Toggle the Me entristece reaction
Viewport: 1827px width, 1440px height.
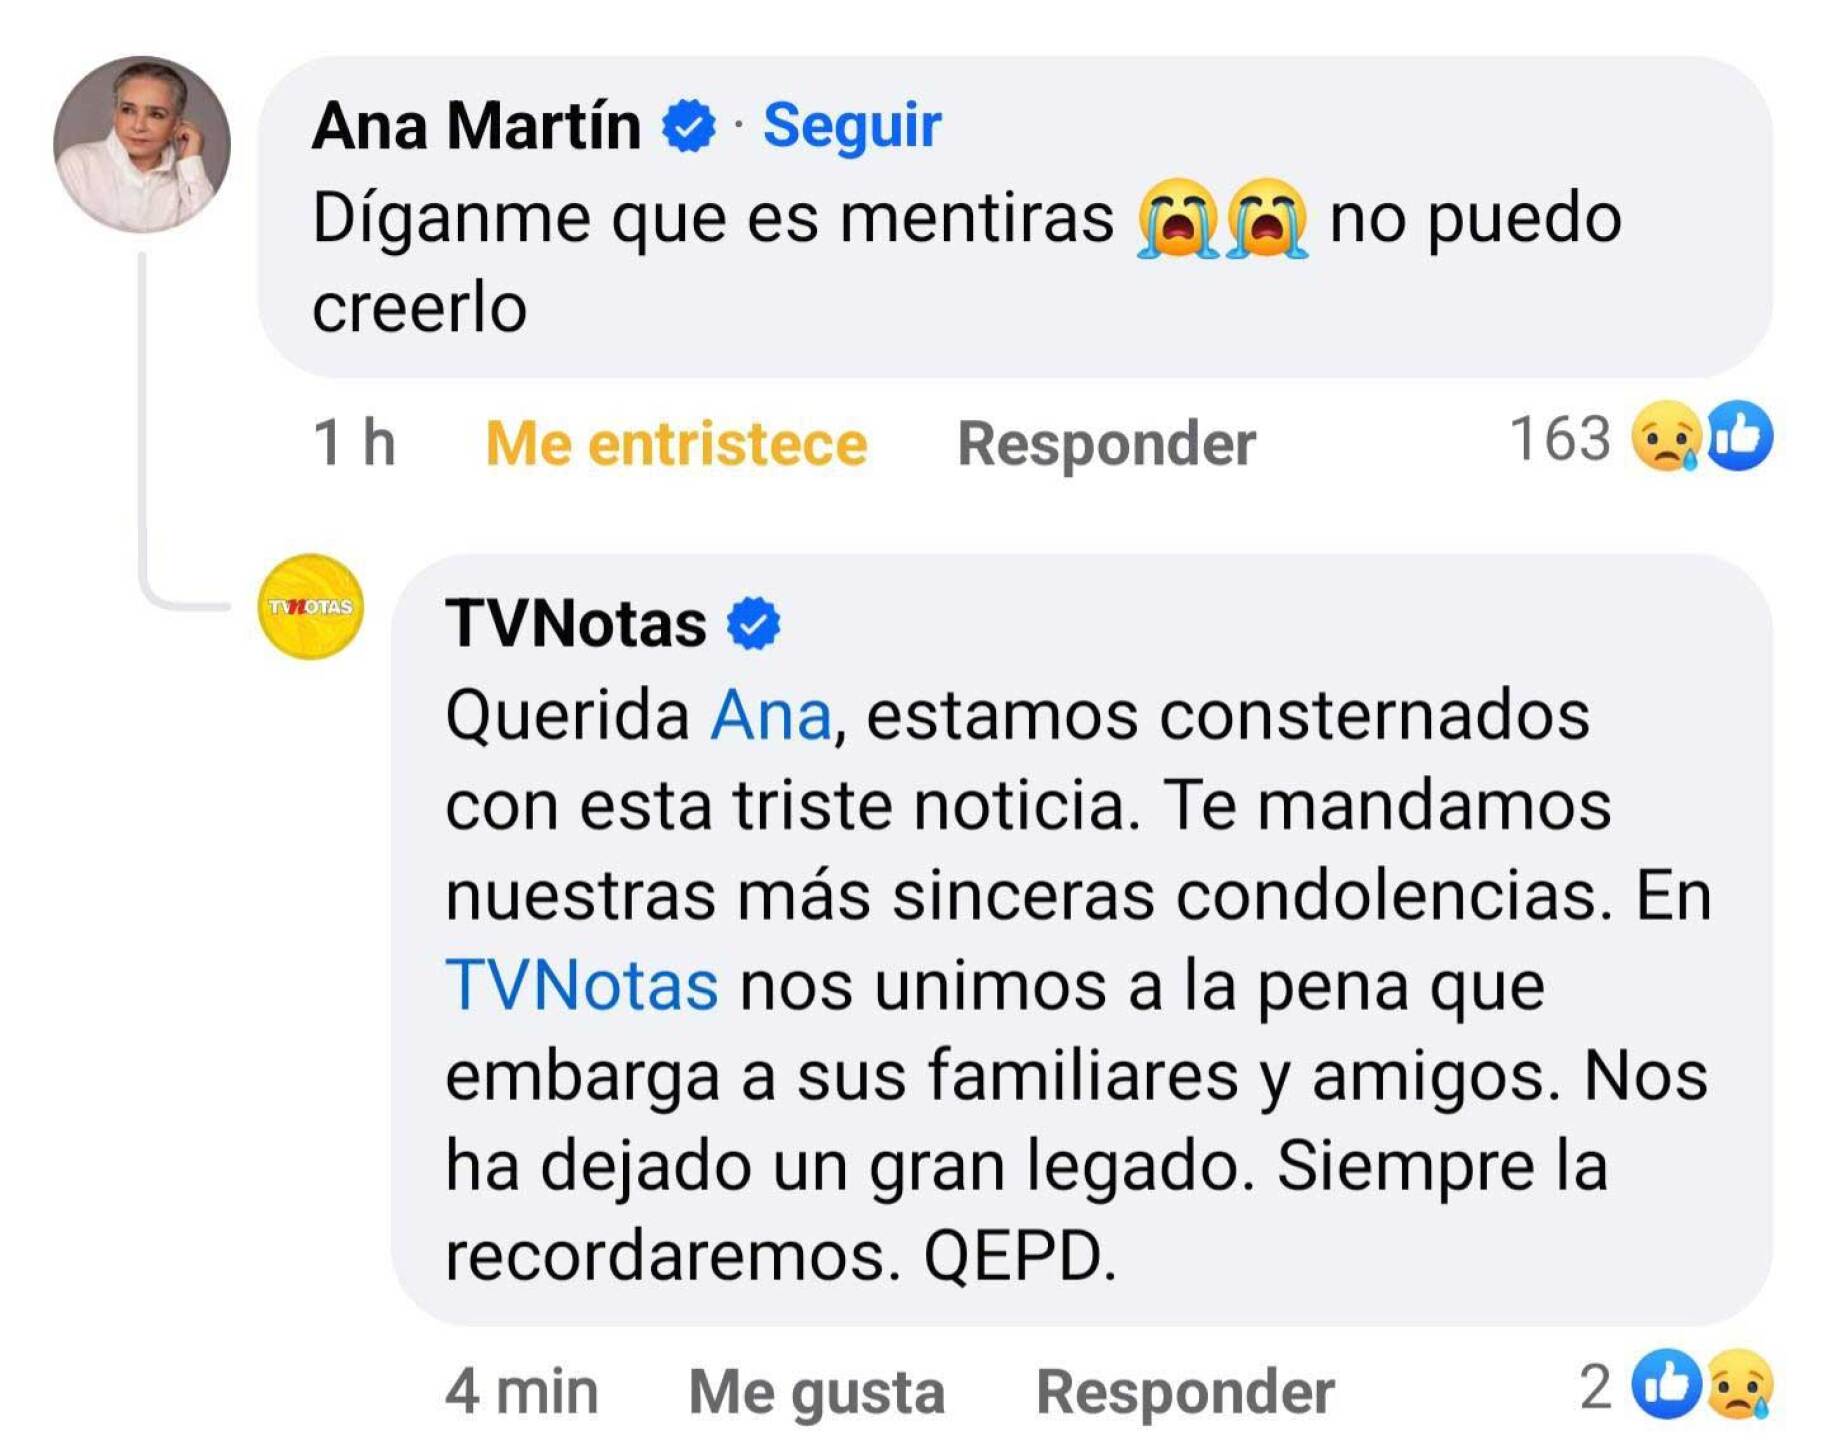click(x=676, y=443)
